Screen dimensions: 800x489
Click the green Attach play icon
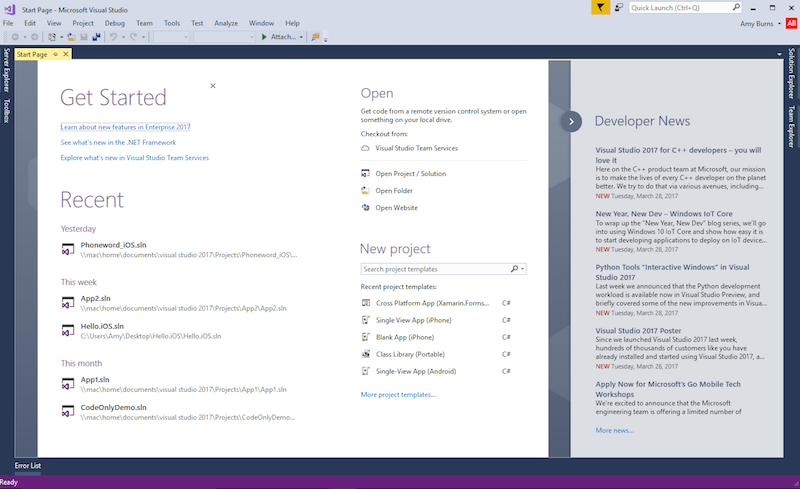point(264,37)
